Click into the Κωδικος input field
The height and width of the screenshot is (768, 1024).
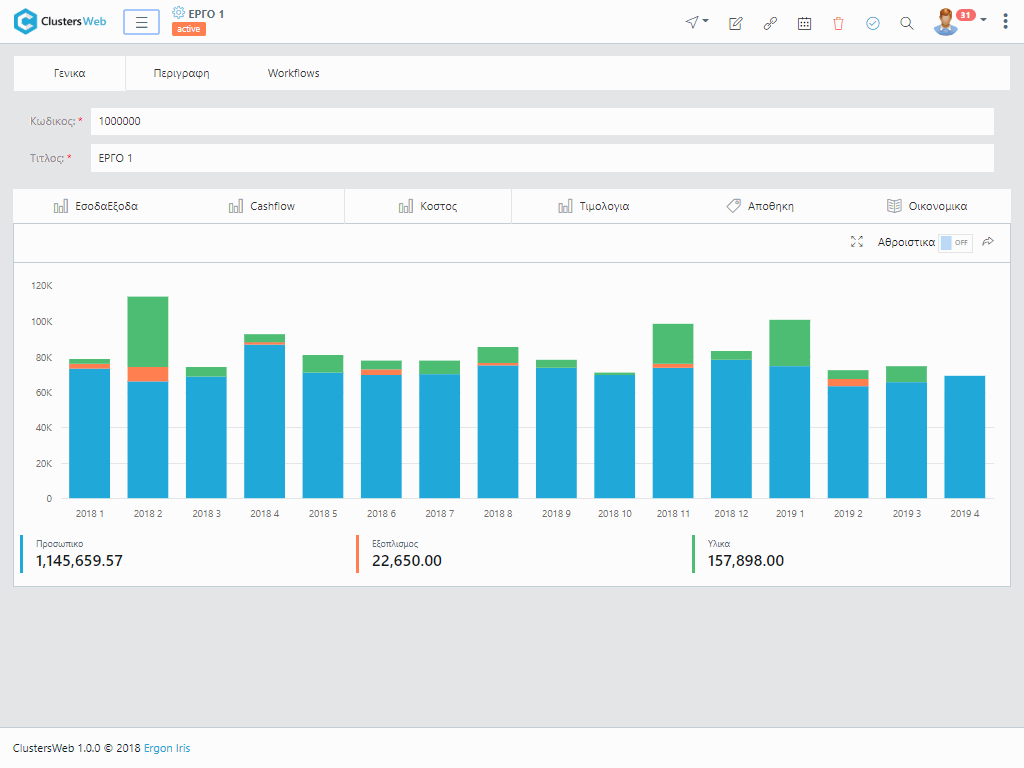[x=541, y=121]
